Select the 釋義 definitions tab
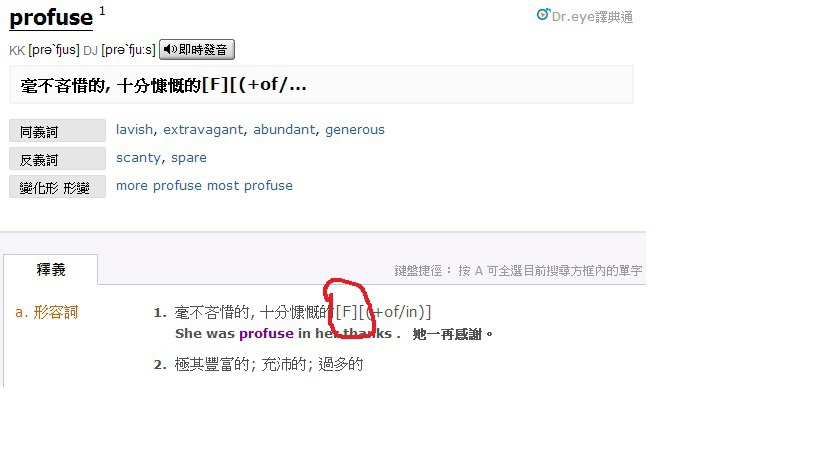The image size is (819, 460). [x=51, y=269]
